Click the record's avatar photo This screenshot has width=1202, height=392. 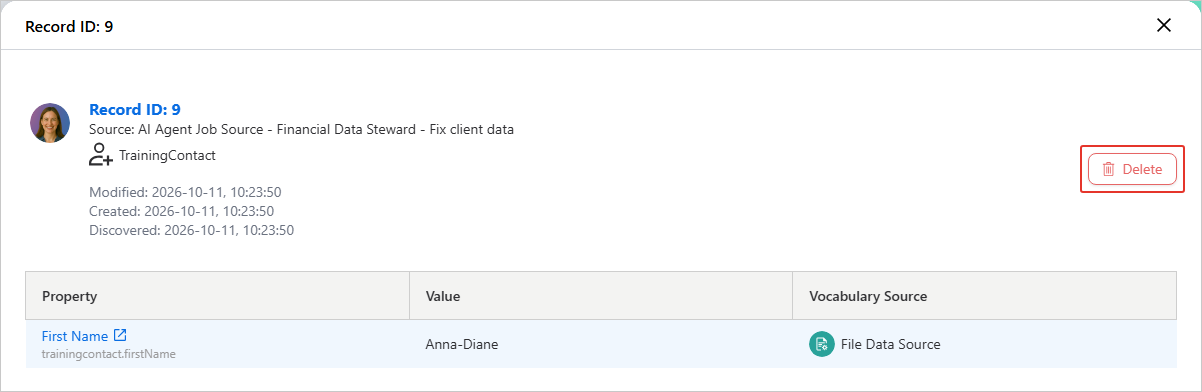pos(50,123)
